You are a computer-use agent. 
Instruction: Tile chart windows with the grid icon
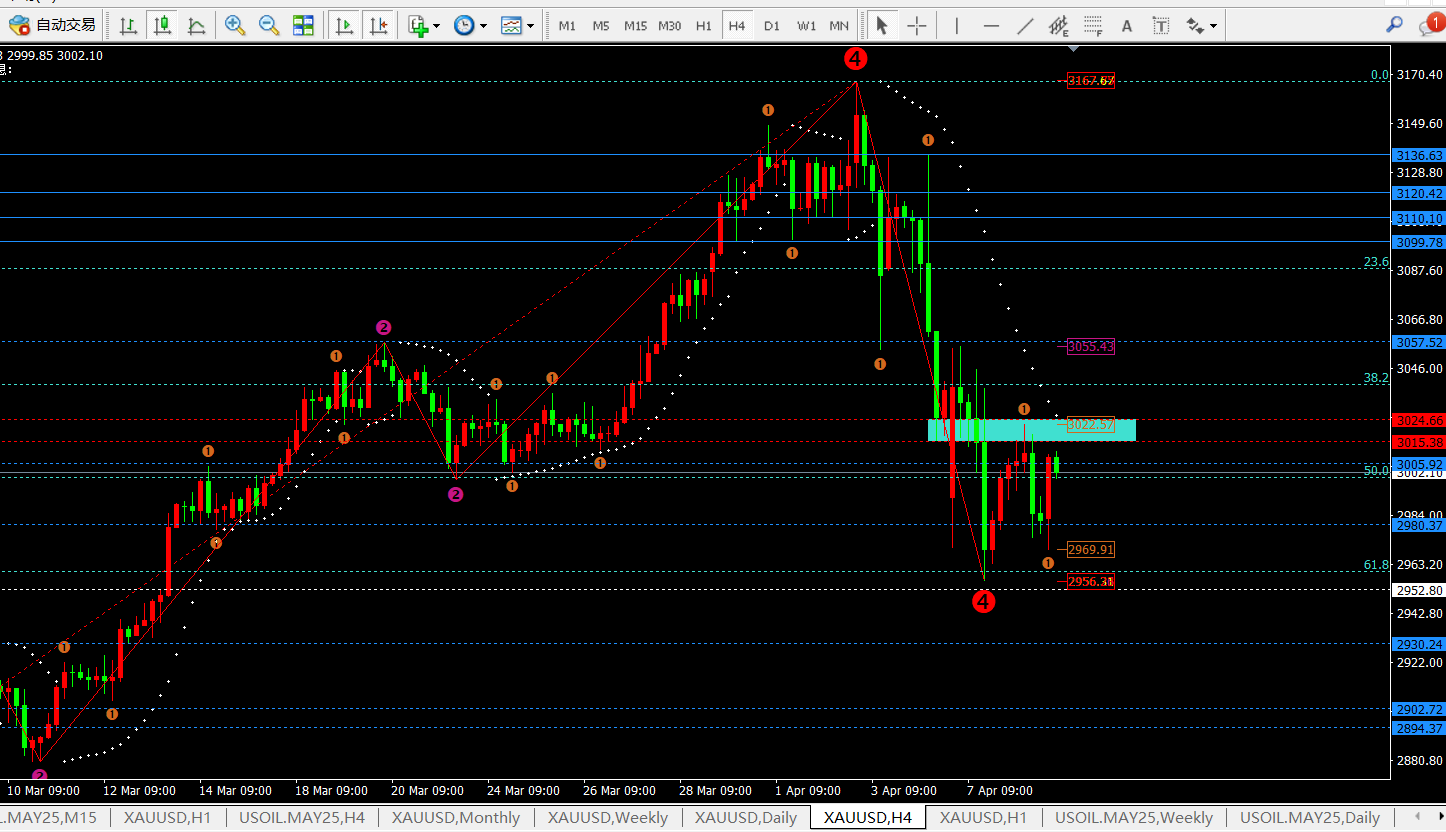[303, 25]
